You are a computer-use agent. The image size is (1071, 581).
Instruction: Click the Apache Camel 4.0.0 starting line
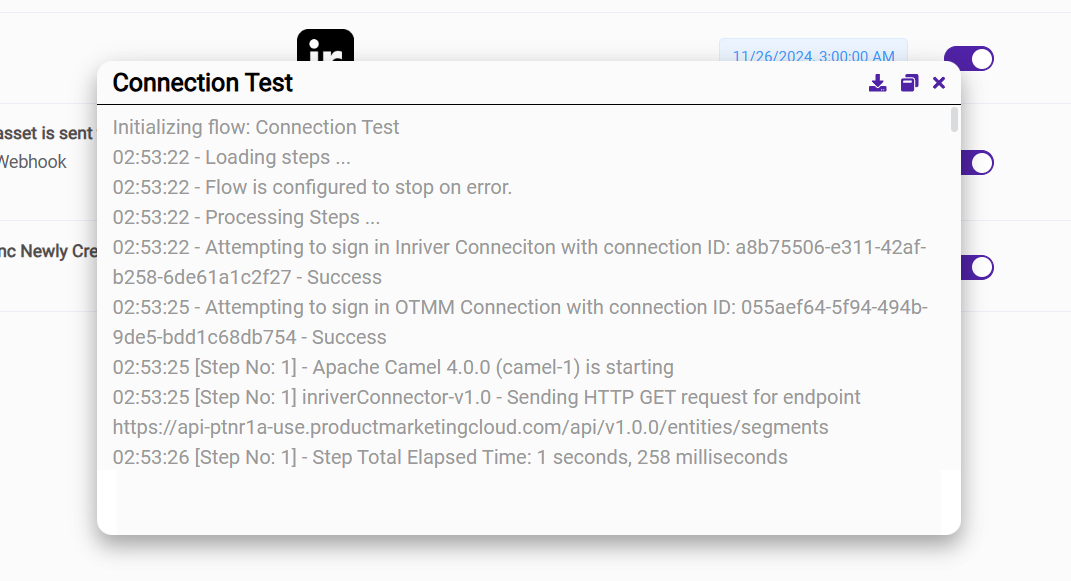[x=393, y=367]
